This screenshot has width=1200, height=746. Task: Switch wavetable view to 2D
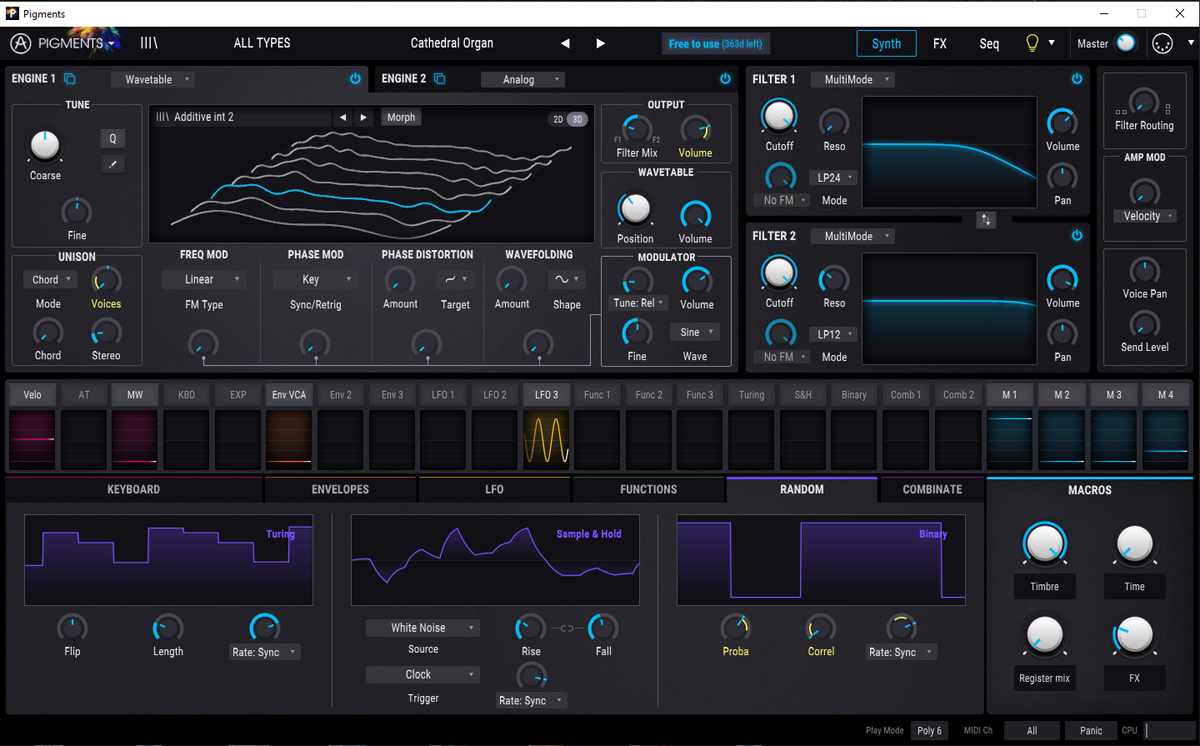[558, 119]
